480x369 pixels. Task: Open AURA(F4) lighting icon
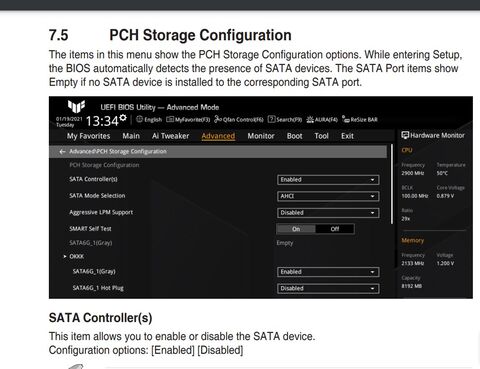tap(310, 119)
